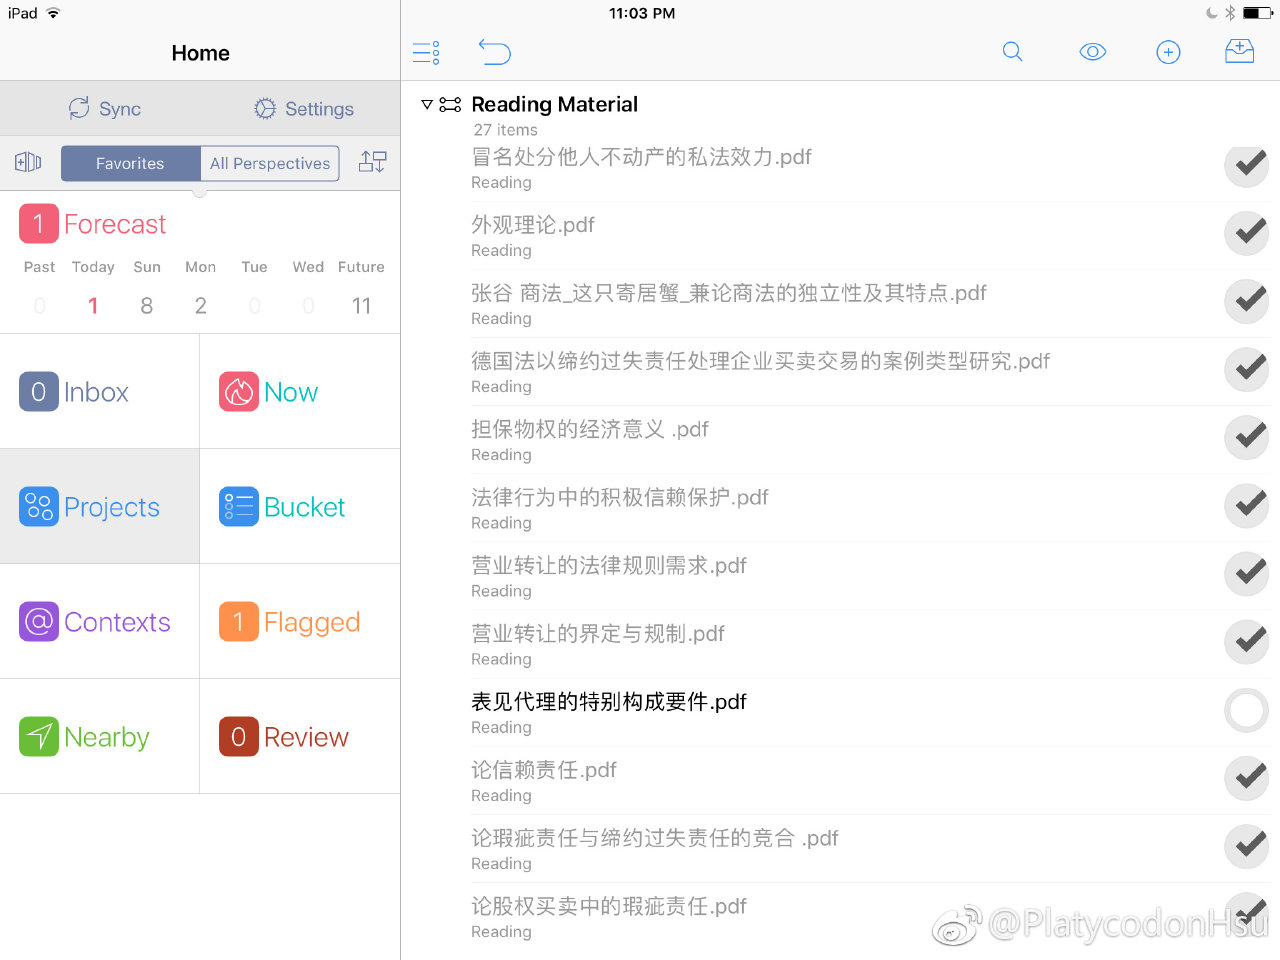Collapse the Reading Material project

click(427, 104)
